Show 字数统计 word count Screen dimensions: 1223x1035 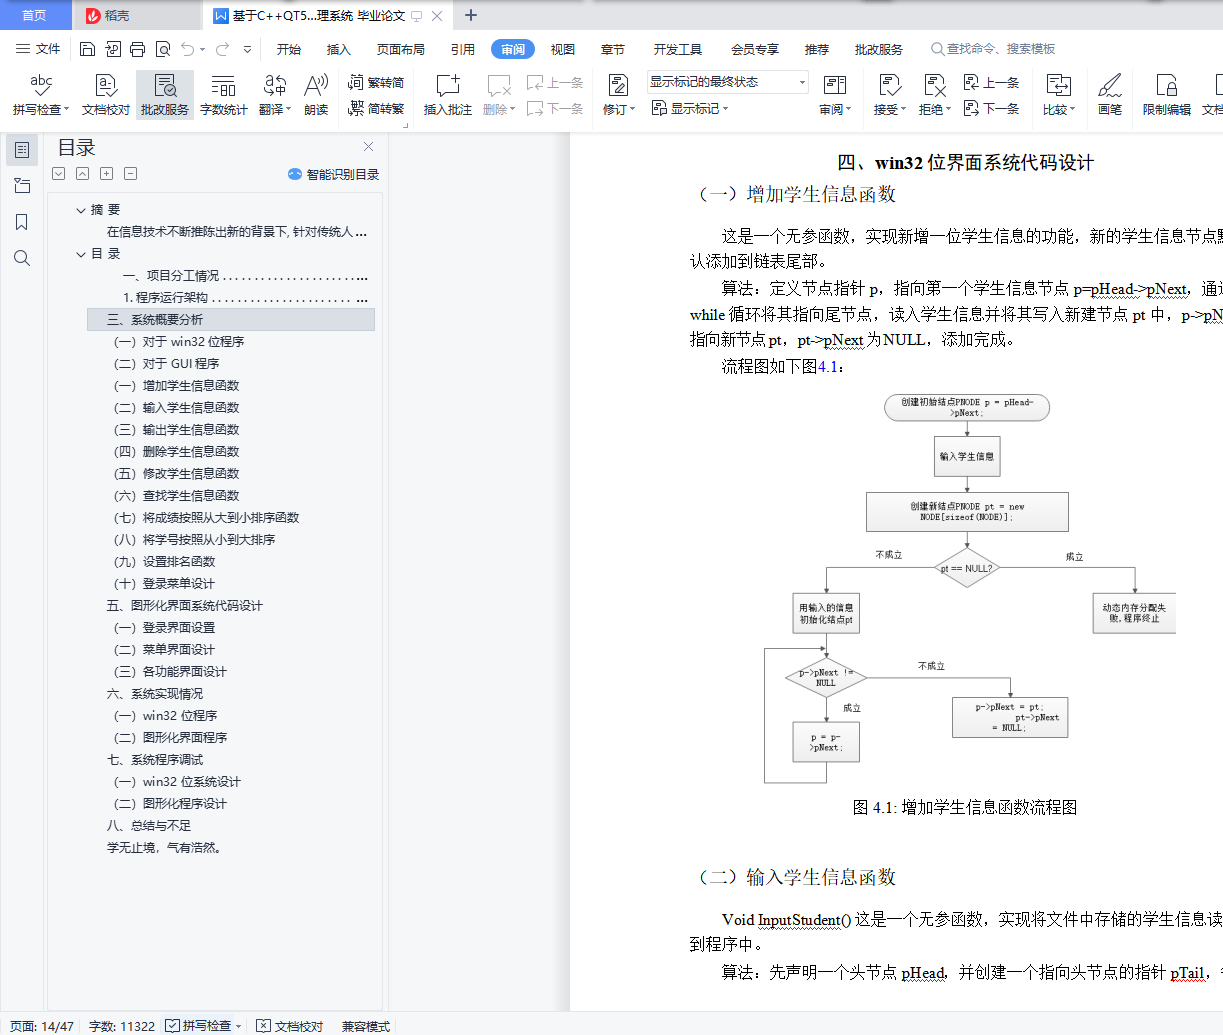[224, 95]
